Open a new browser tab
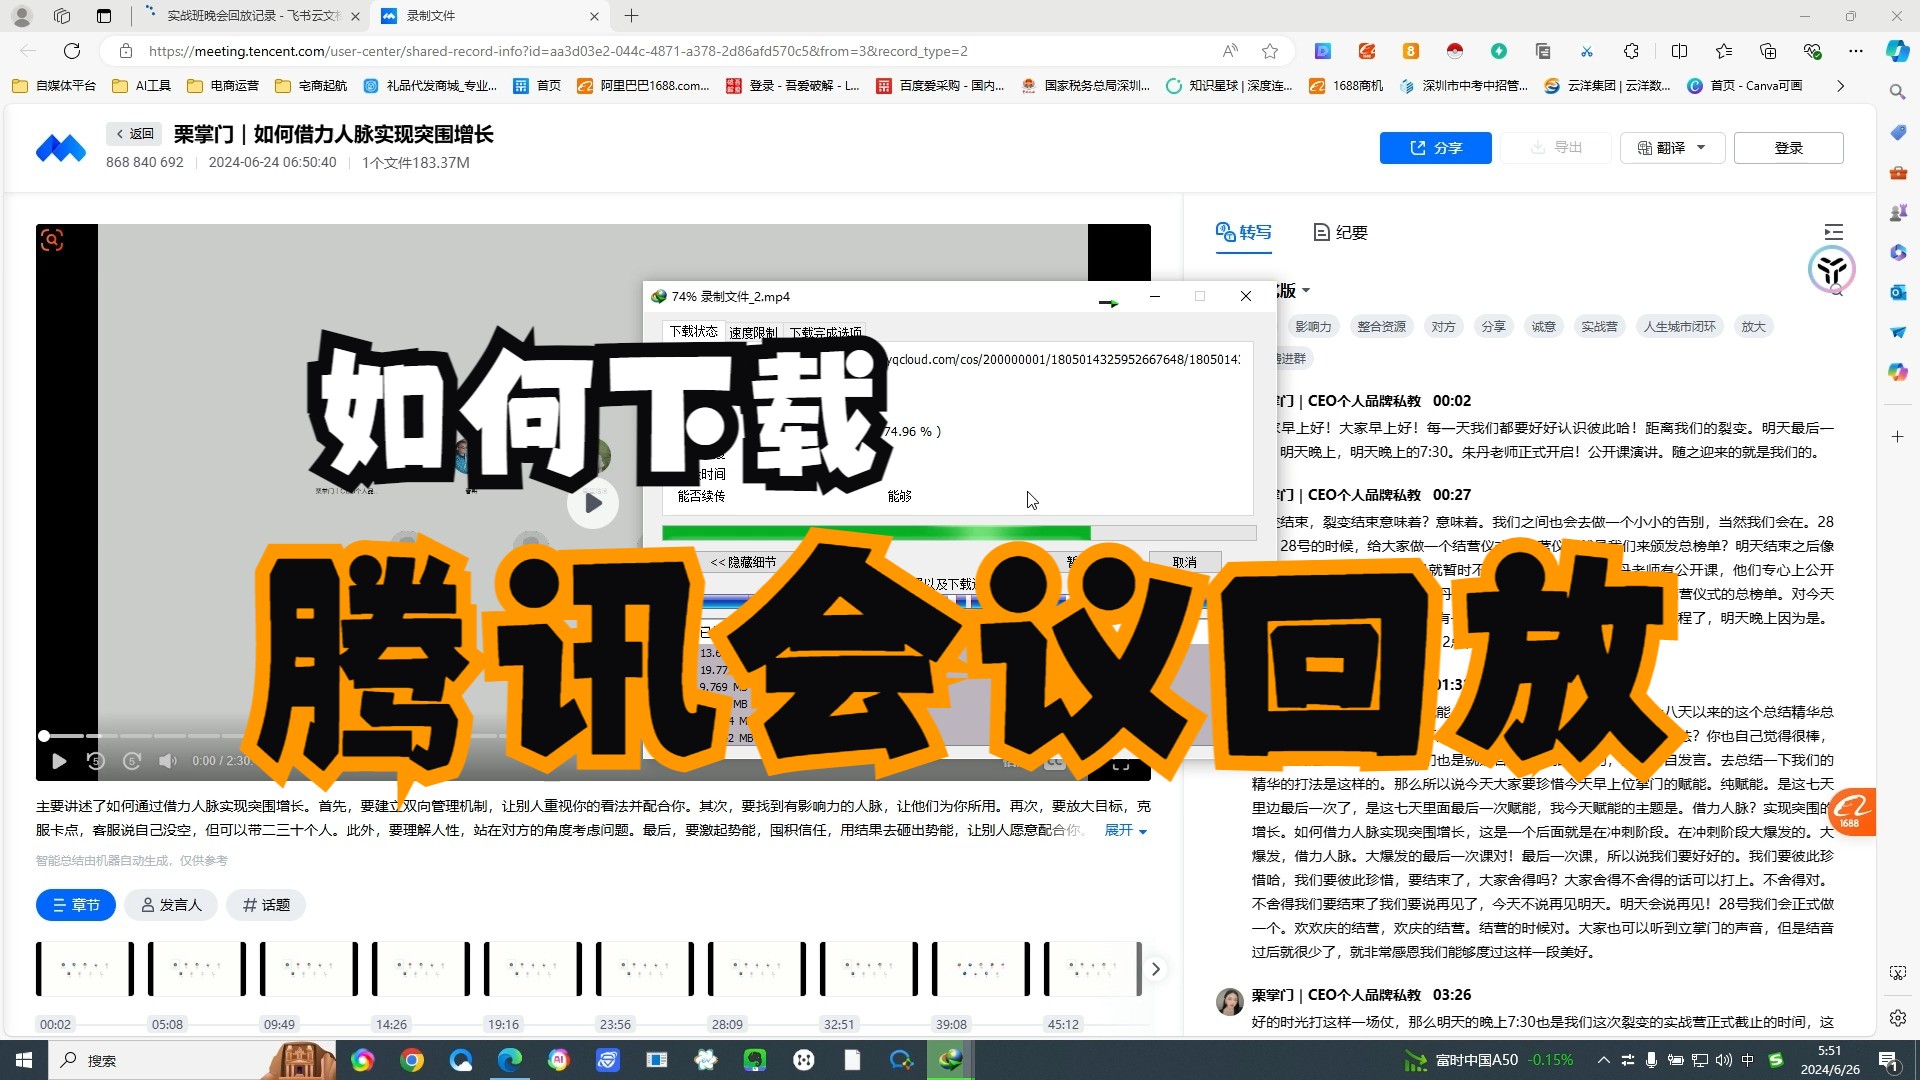This screenshot has width=1920, height=1080. pyautogui.click(x=631, y=16)
